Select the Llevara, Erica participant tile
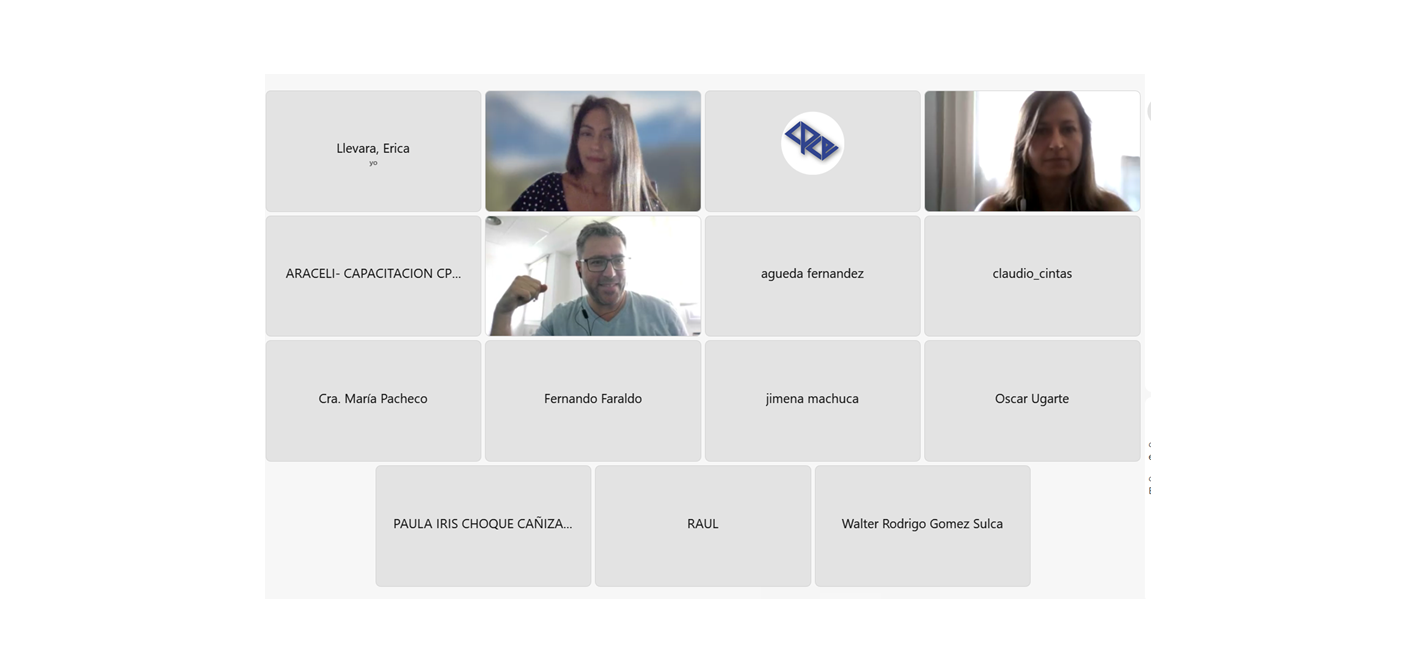Screen dimensions: 1416x672 pos(373,151)
